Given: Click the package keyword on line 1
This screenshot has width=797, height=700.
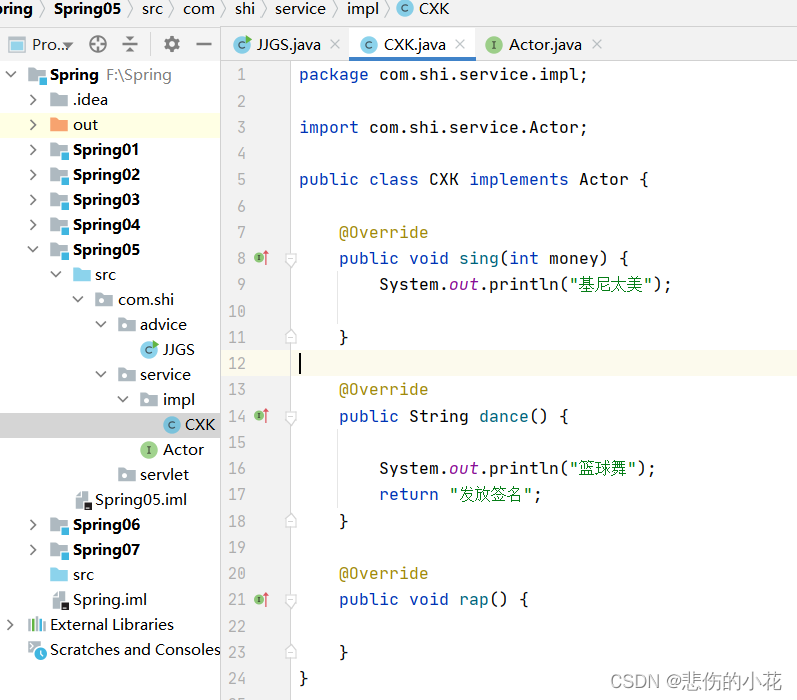Looking at the screenshot, I should [x=333, y=75].
